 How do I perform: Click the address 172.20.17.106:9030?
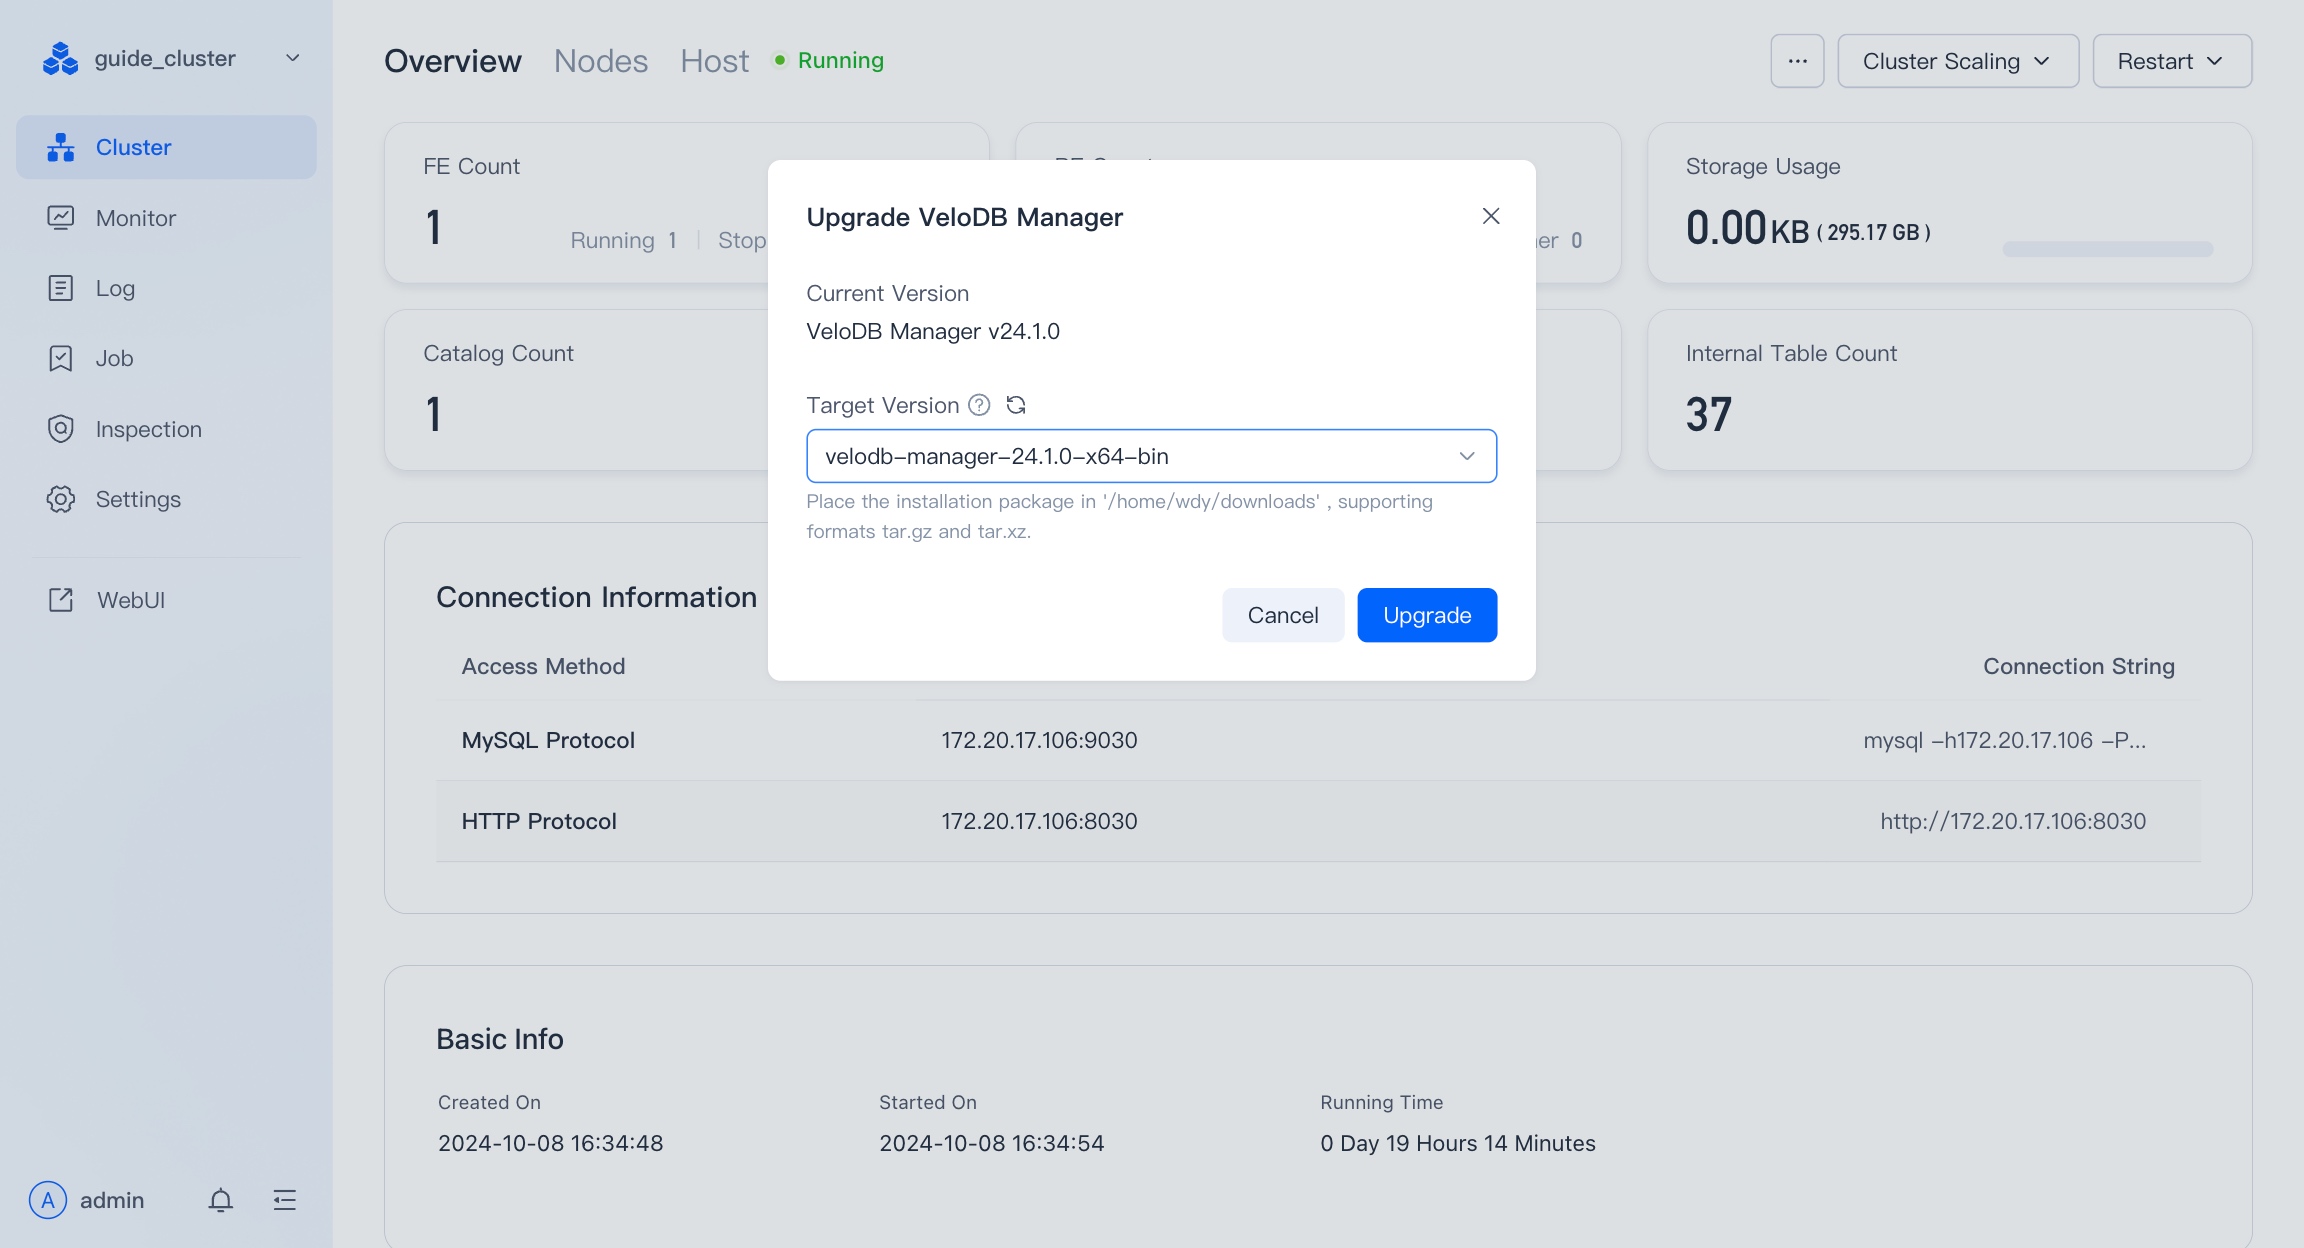tap(1039, 740)
